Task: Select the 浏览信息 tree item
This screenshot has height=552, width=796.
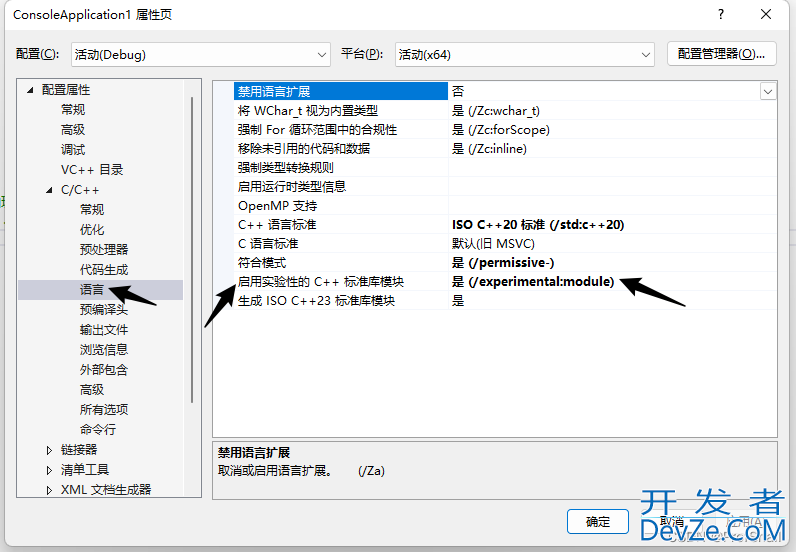Action: (104, 349)
